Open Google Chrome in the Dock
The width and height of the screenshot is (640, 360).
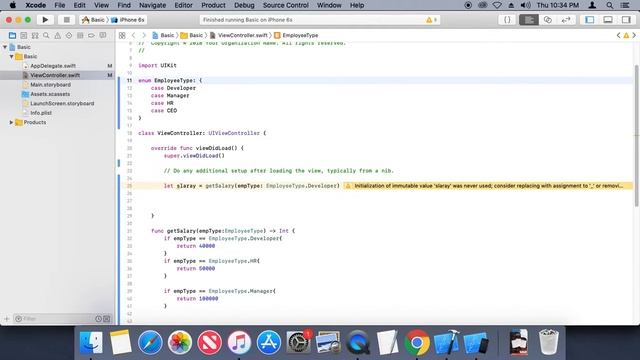point(417,342)
